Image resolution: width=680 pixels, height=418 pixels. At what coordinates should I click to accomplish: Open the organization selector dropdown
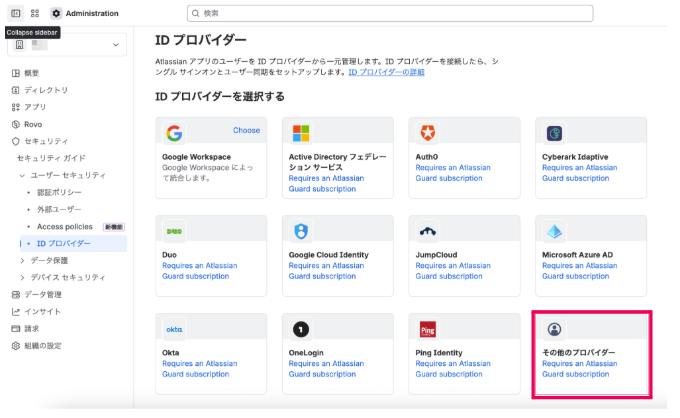pyautogui.click(x=67, y=45)
